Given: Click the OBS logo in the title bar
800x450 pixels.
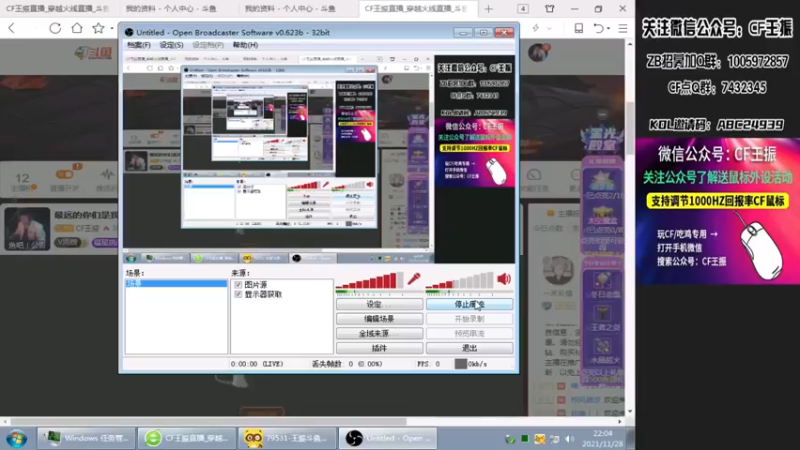Looking at the screenshot, I should pos(129,33).
